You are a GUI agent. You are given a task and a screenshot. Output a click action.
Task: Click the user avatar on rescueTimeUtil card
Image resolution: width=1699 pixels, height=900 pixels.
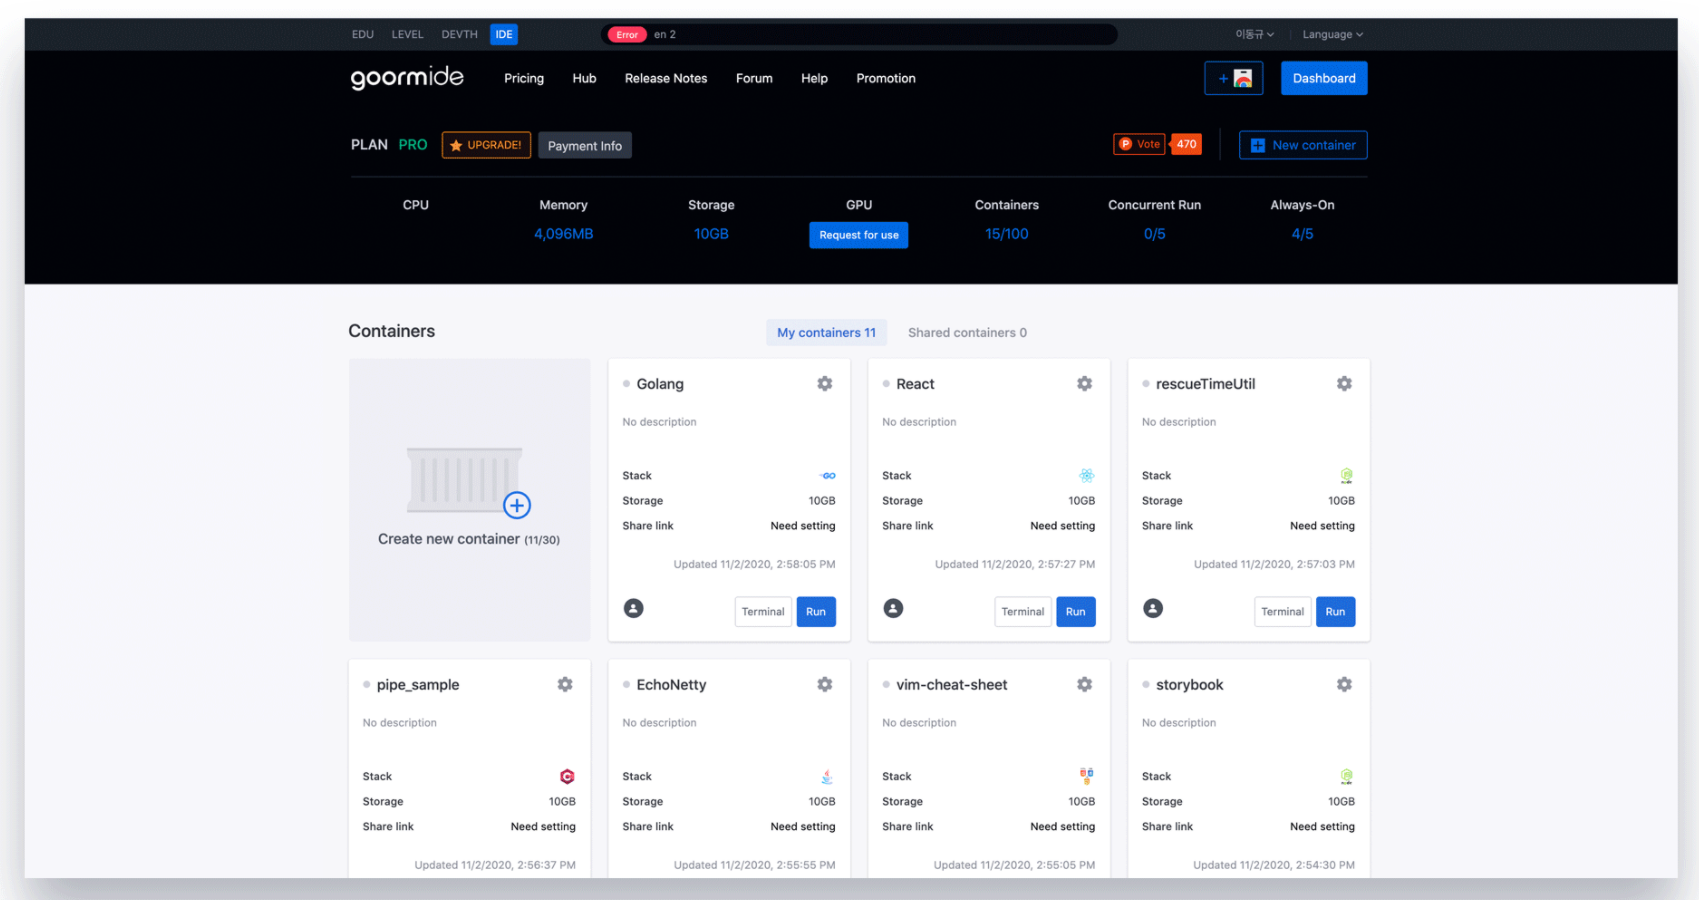tap(1153, 608)
